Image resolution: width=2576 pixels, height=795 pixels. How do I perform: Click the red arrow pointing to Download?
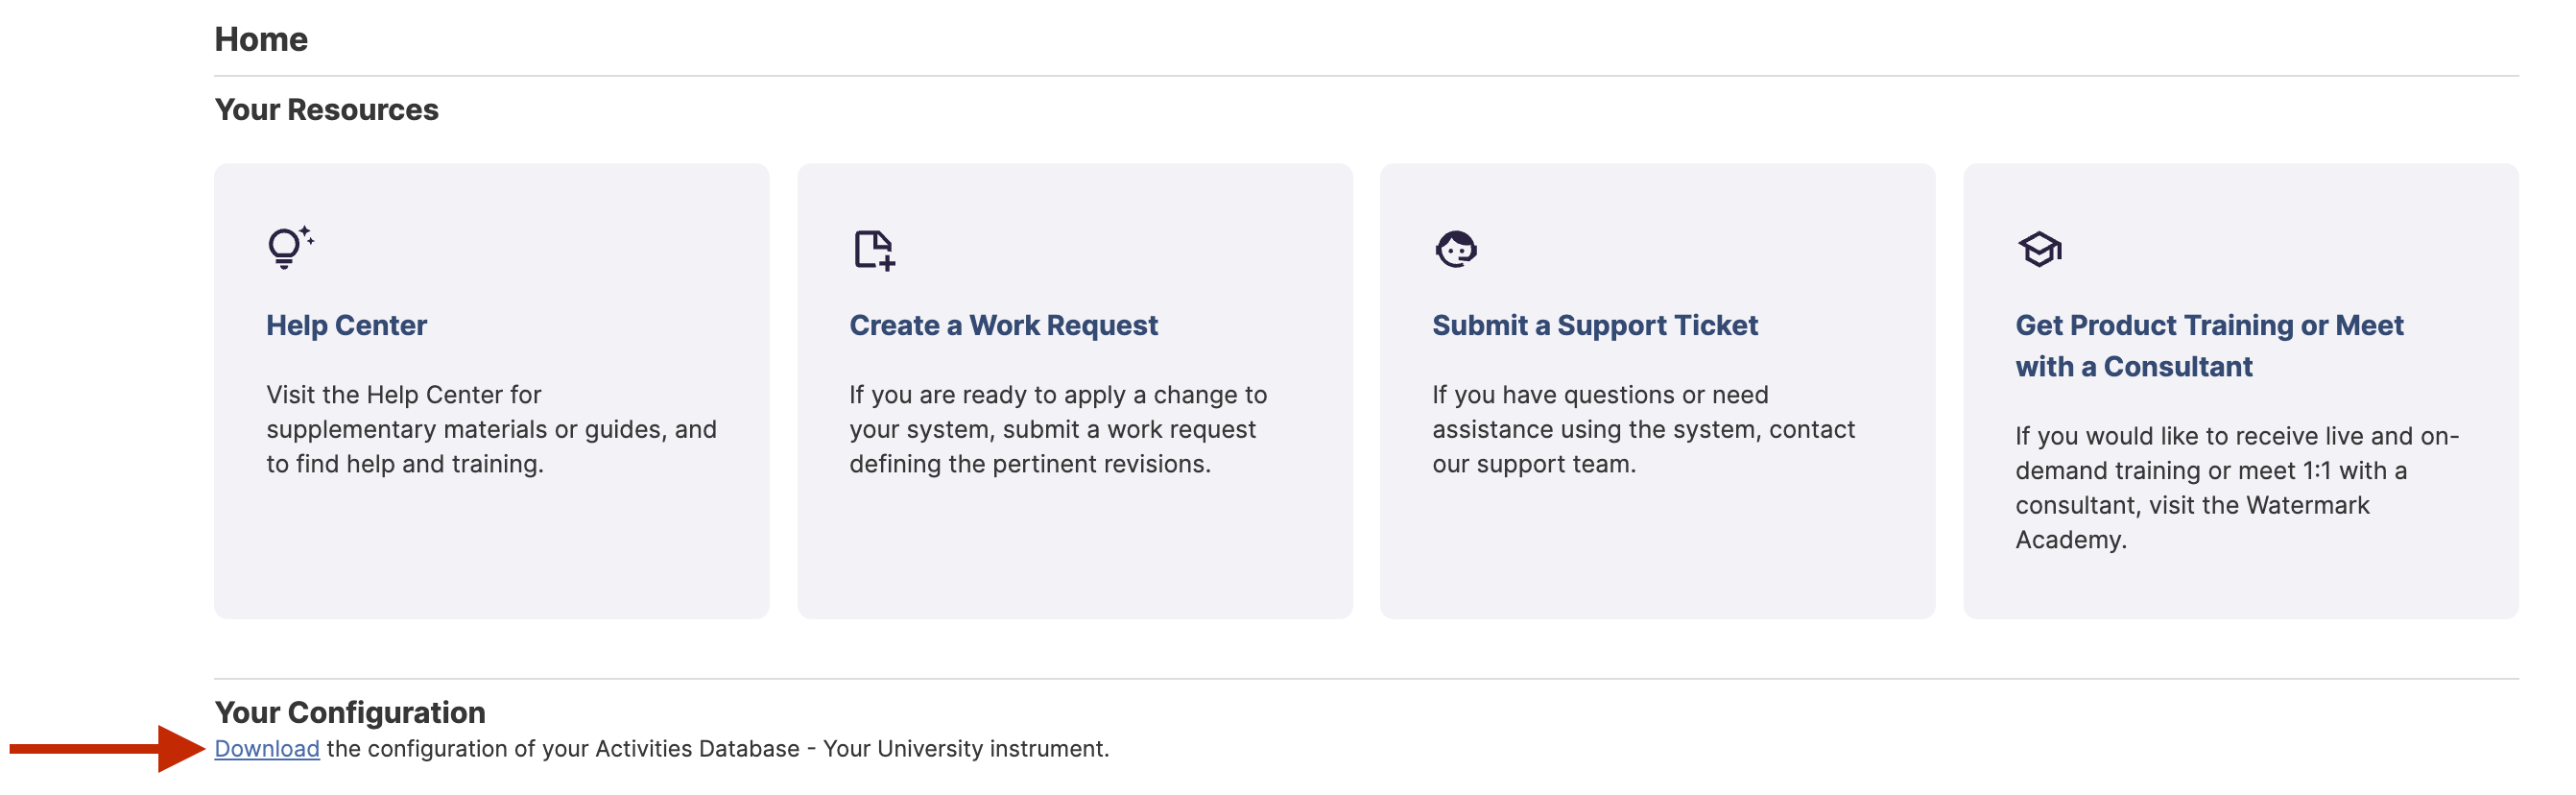tap(107, 748)
